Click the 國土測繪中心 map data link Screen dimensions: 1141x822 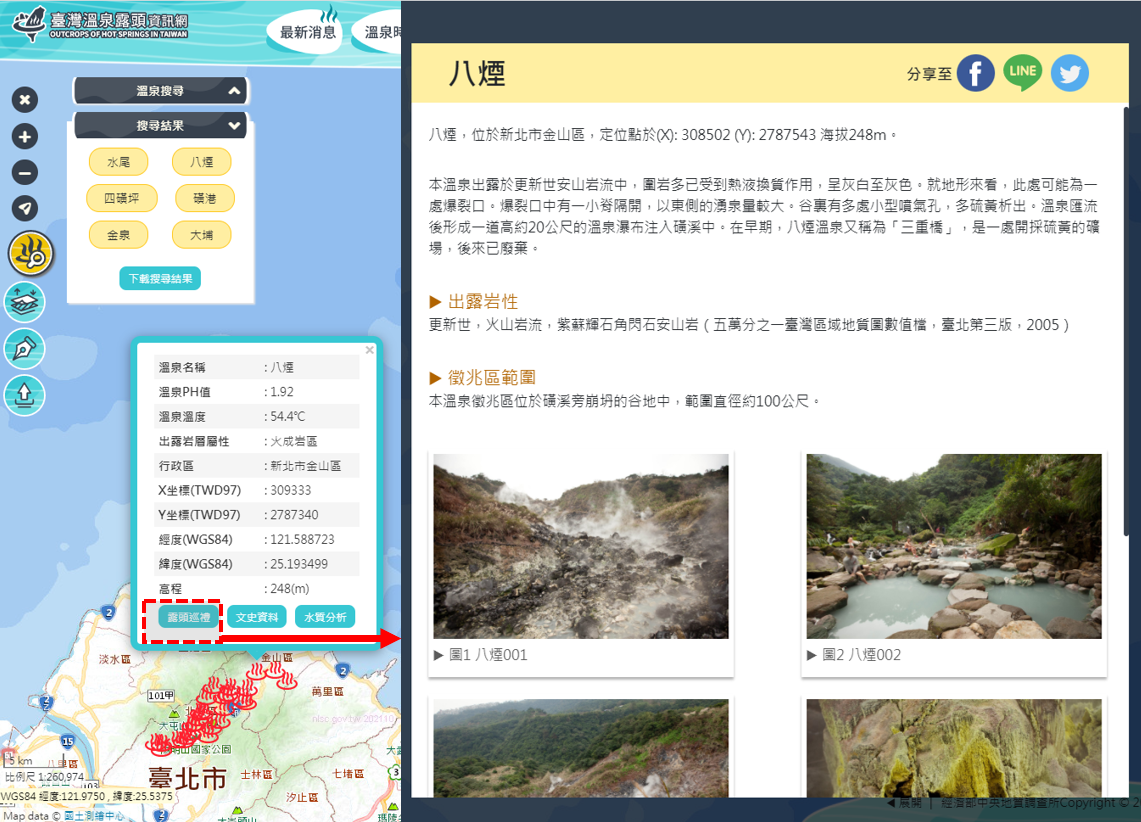coord(94,816)
